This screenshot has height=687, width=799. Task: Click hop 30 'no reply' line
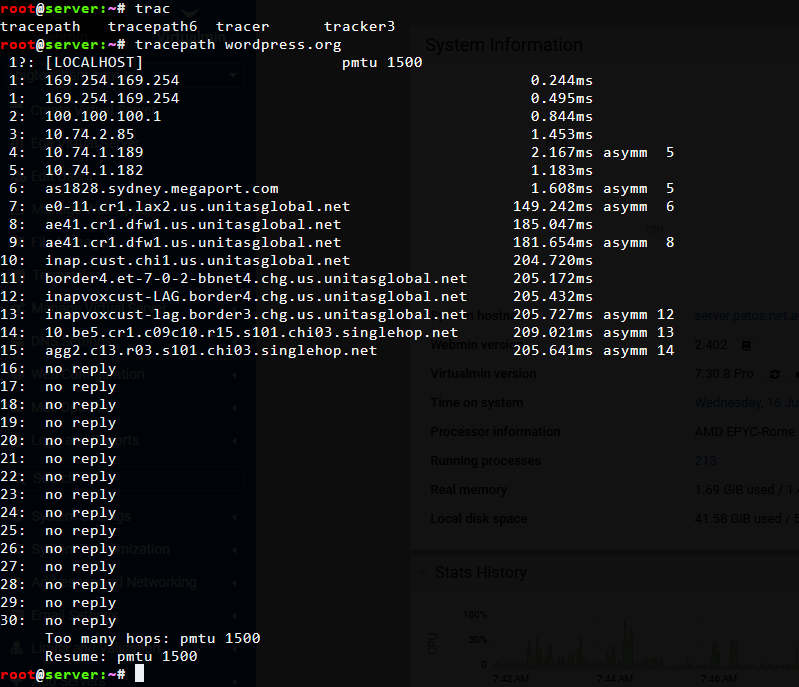81,621
